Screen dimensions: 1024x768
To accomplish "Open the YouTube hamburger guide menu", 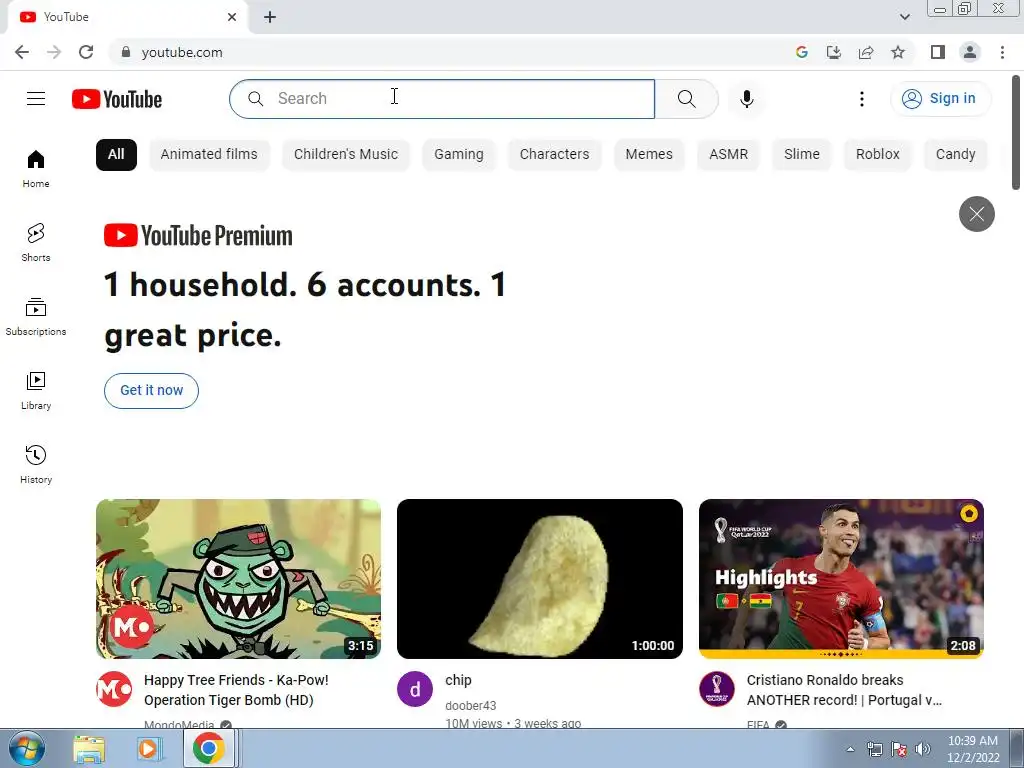I will (36, 99).
